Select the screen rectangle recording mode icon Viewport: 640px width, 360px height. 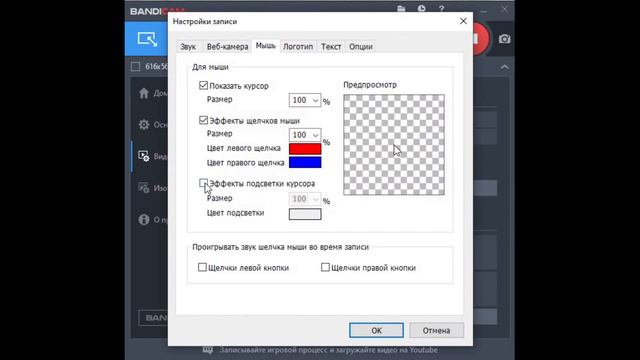147,39
